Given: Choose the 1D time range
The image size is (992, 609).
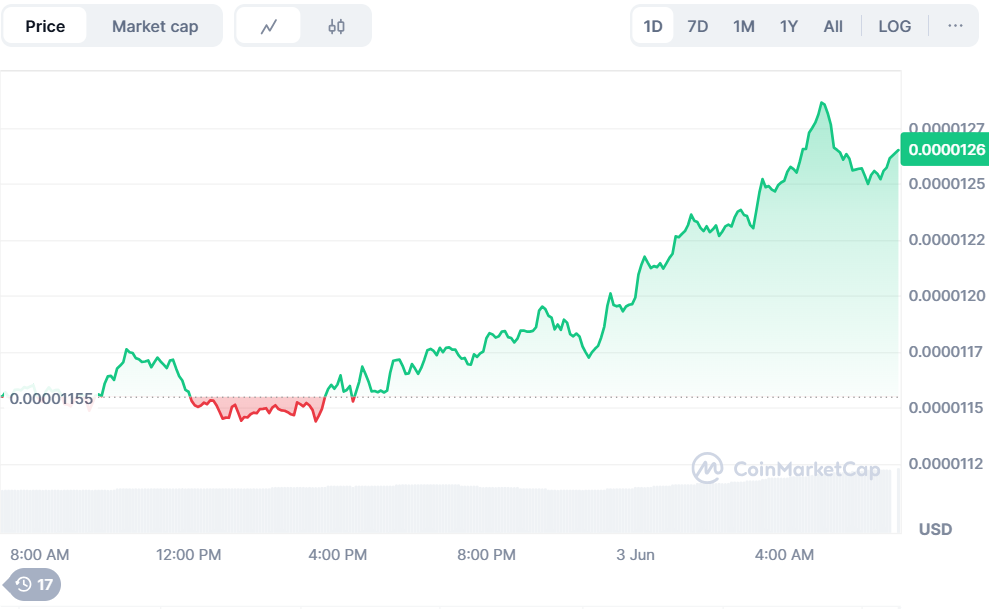Looking at the screenshot, I should (x=653, y=26).
